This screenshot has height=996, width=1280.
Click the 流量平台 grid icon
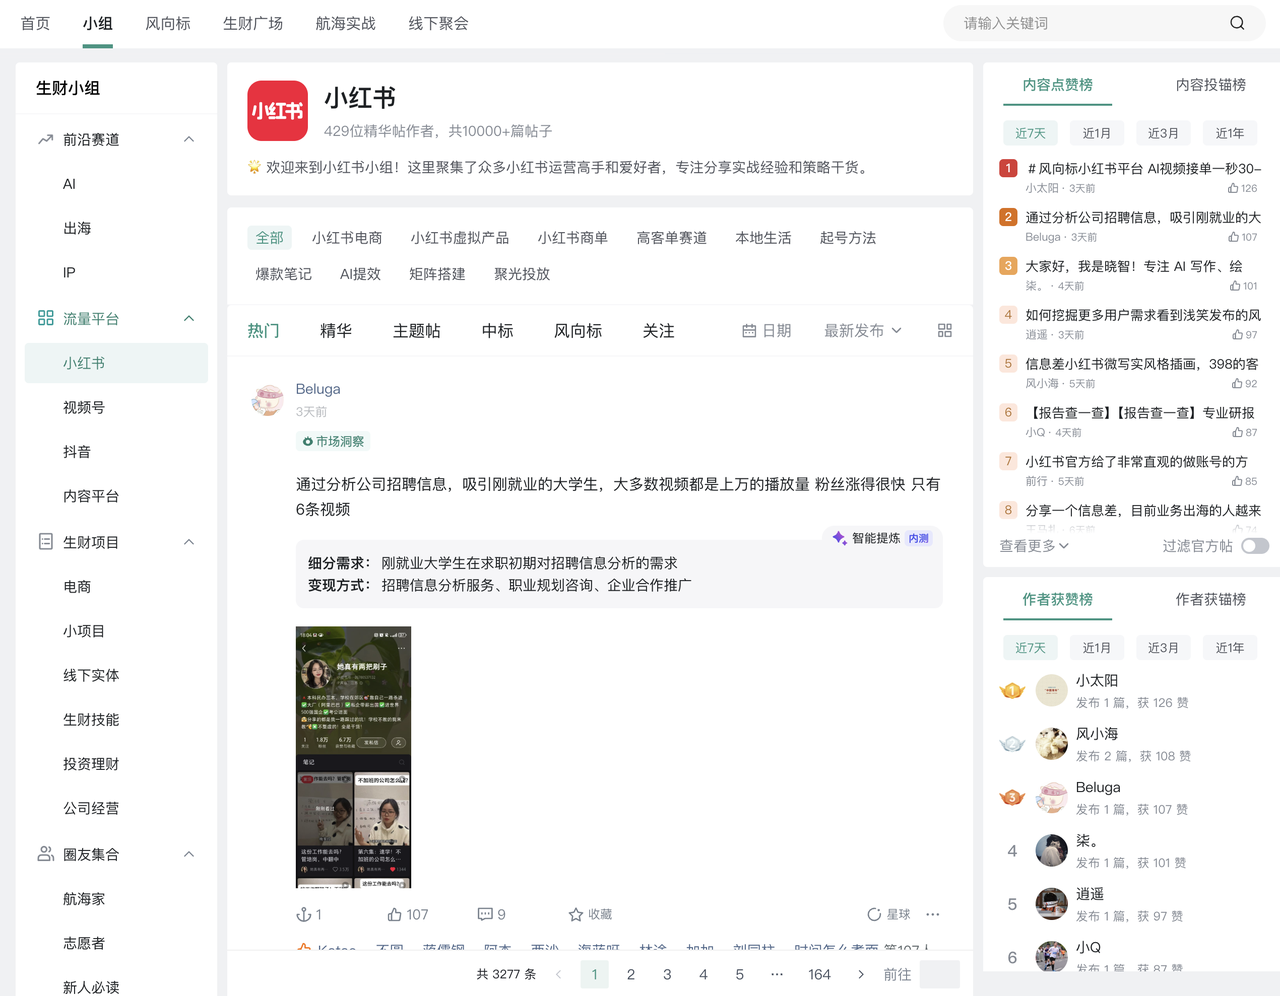click(46, 318)
